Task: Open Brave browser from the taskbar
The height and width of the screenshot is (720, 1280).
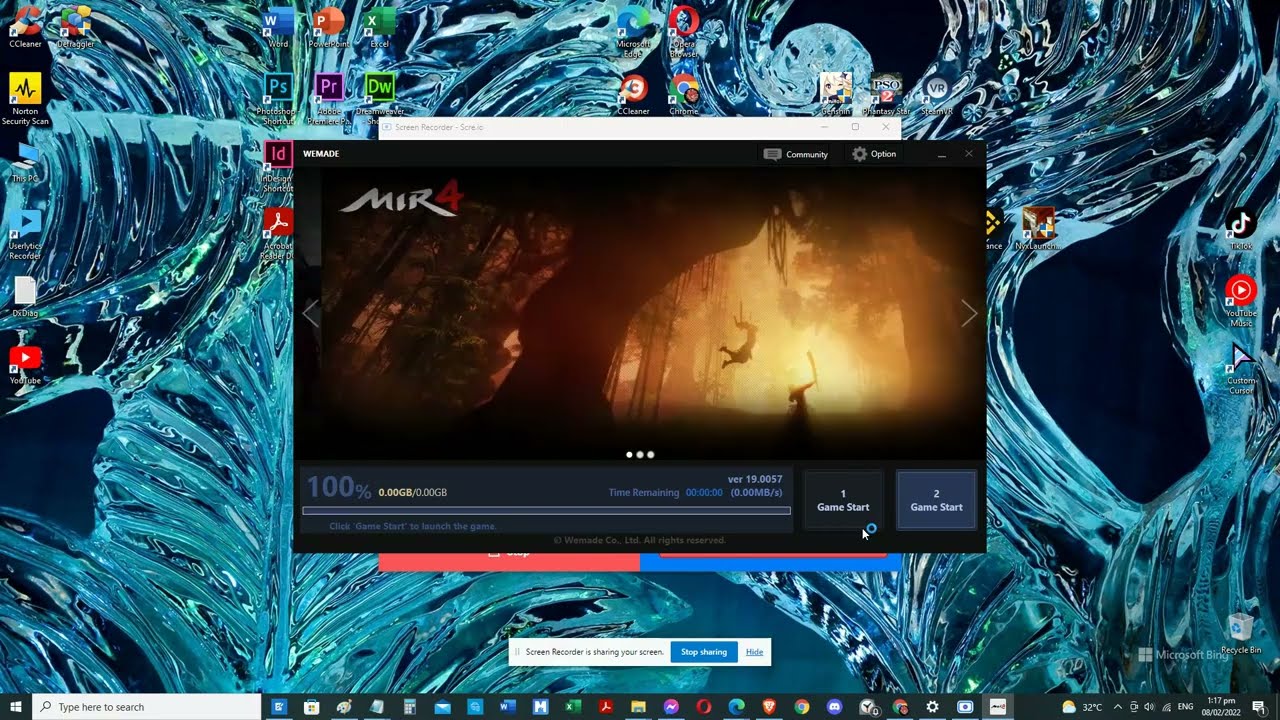Action: 768,707
